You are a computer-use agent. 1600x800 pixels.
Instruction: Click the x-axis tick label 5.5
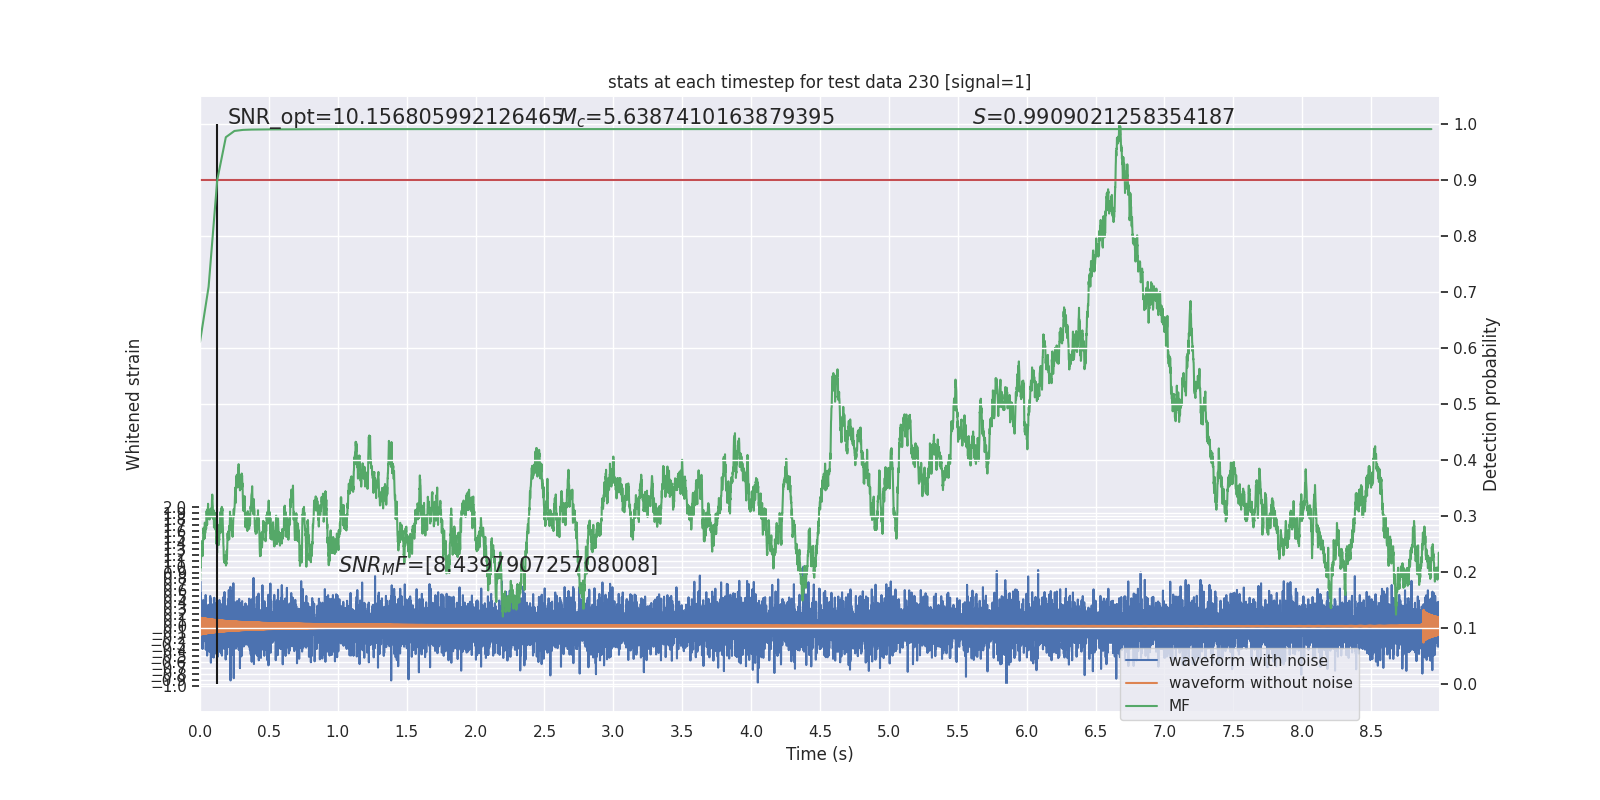pyautogui.click(x=958, y=732)
